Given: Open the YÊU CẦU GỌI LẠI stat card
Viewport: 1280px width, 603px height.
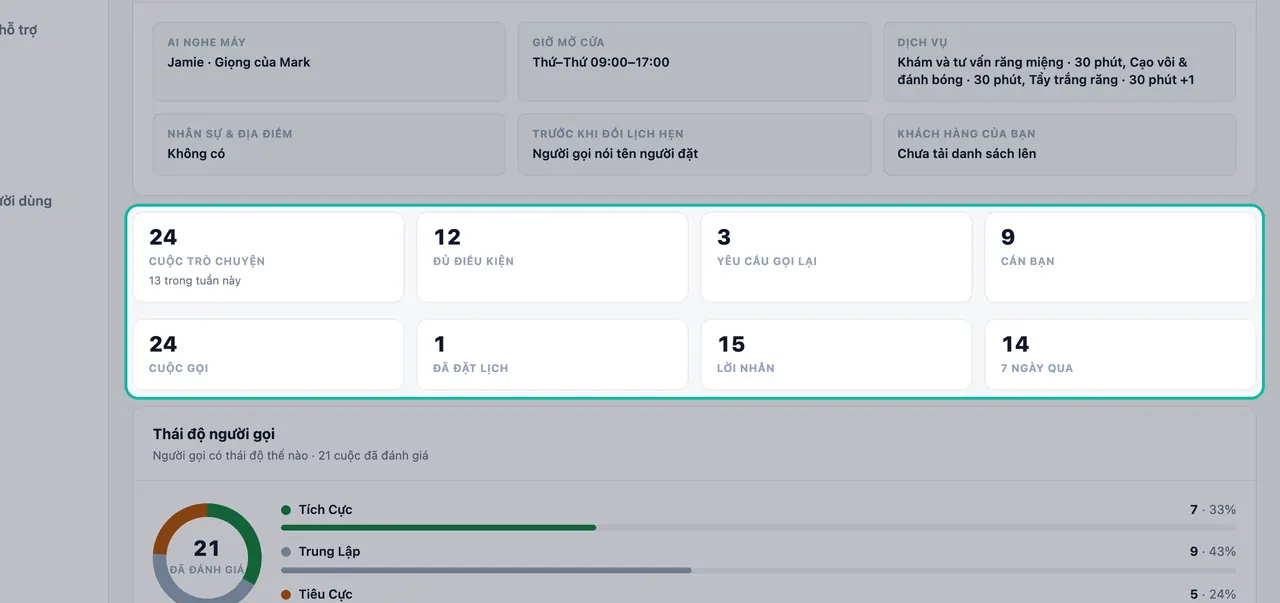Looking at the screenshot, I should (x=836, y=257).
